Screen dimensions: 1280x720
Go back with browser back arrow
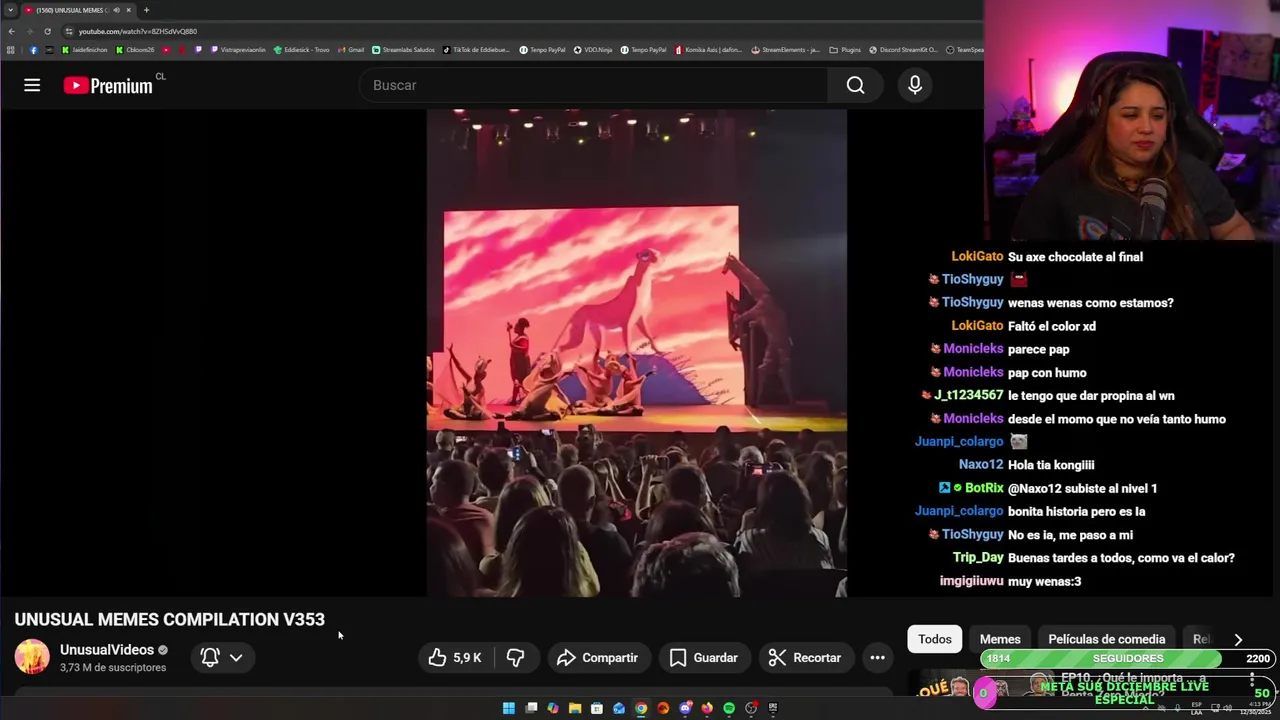coord(12,31)
